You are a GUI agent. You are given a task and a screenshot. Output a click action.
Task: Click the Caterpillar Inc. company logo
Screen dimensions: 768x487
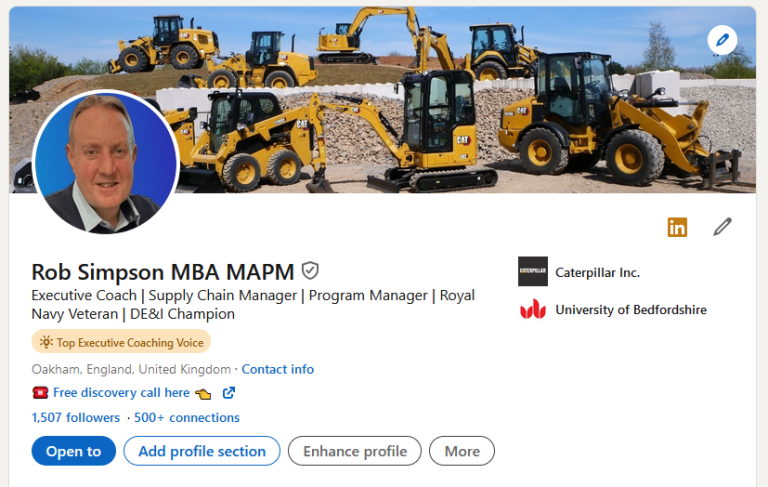(533, 271)
